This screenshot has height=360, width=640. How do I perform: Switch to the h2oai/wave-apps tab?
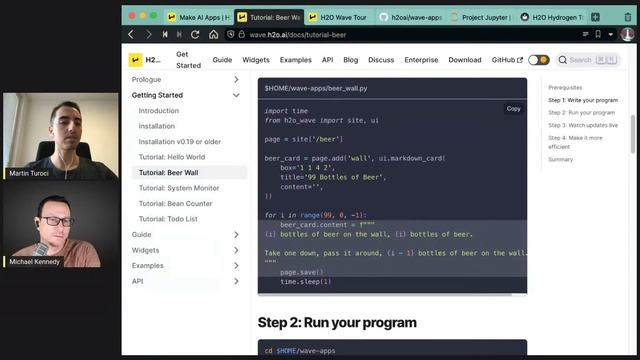click(410, 17)
